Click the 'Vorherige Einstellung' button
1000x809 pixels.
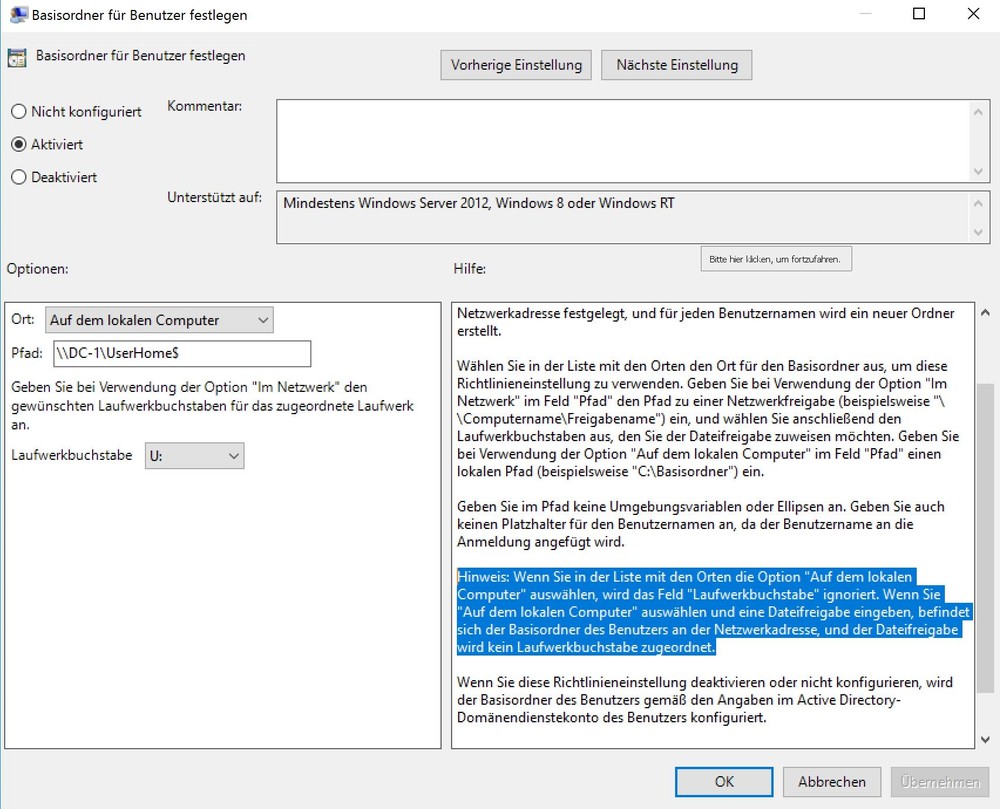[515, 65]
